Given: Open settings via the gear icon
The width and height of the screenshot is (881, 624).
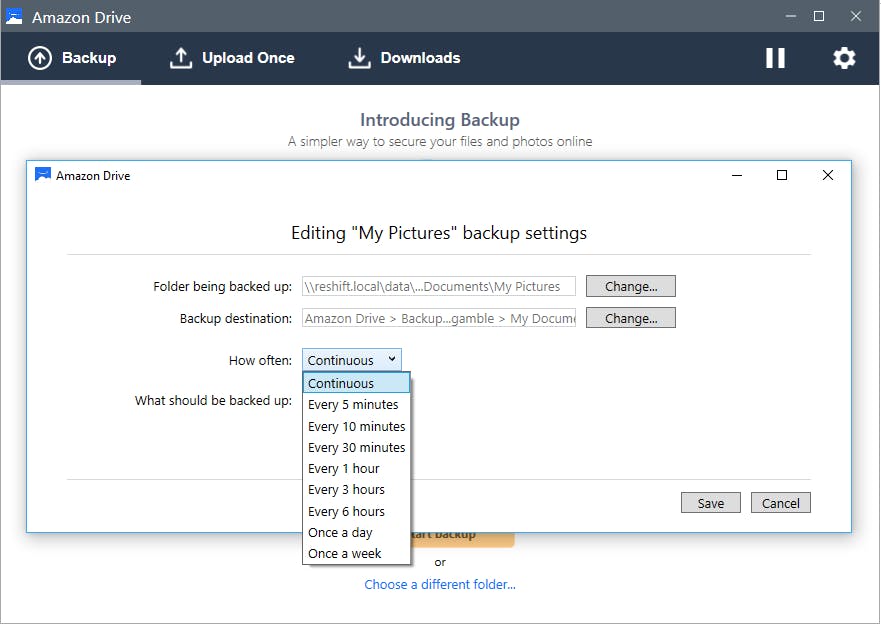Looking at the screenshot, I should (844, 58).
